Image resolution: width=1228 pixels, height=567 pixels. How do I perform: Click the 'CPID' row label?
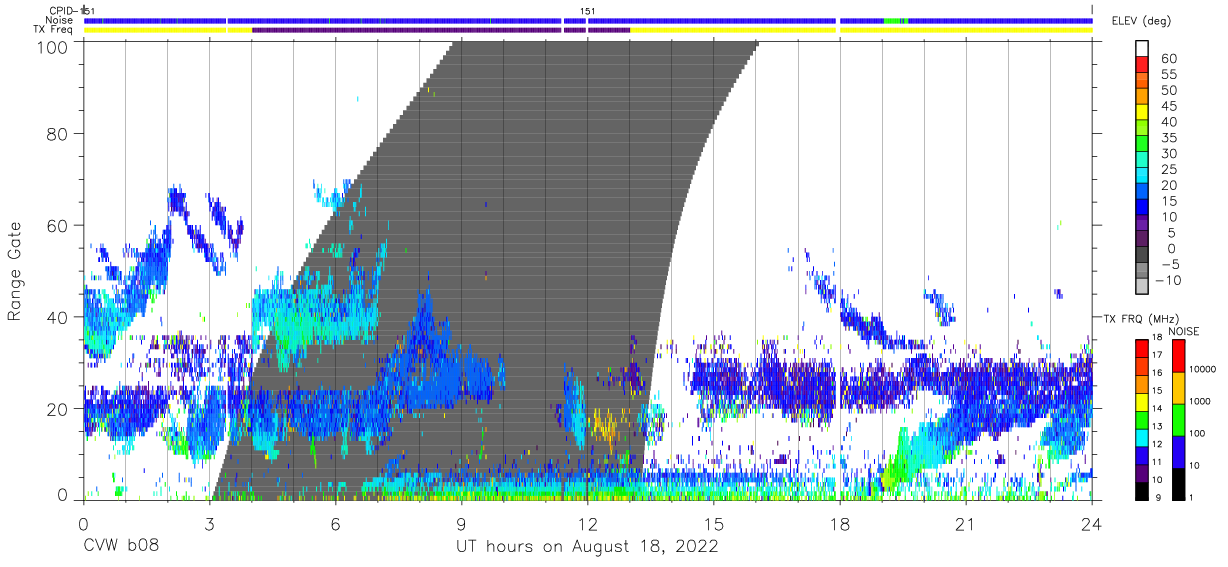61,11
